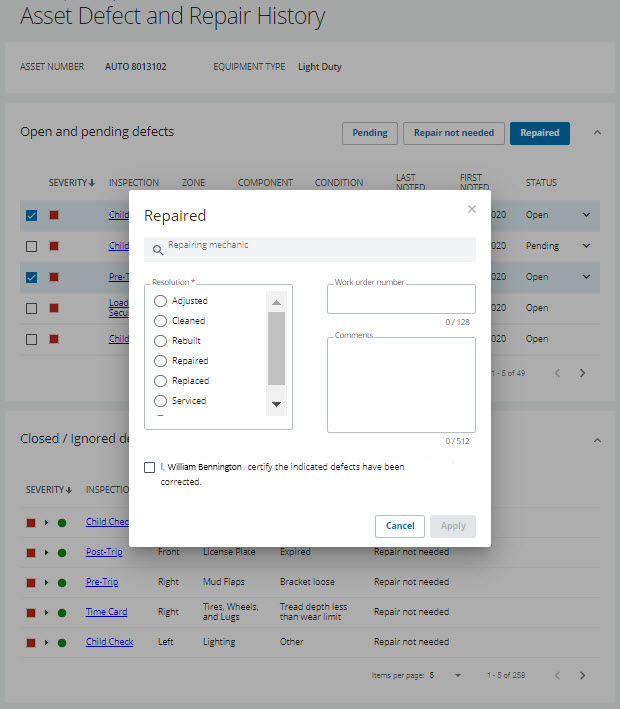620x709 pixels.
Task: Expand the last Child Check closed row triangle
Action: pyautogui.click(x=46, y=643)
